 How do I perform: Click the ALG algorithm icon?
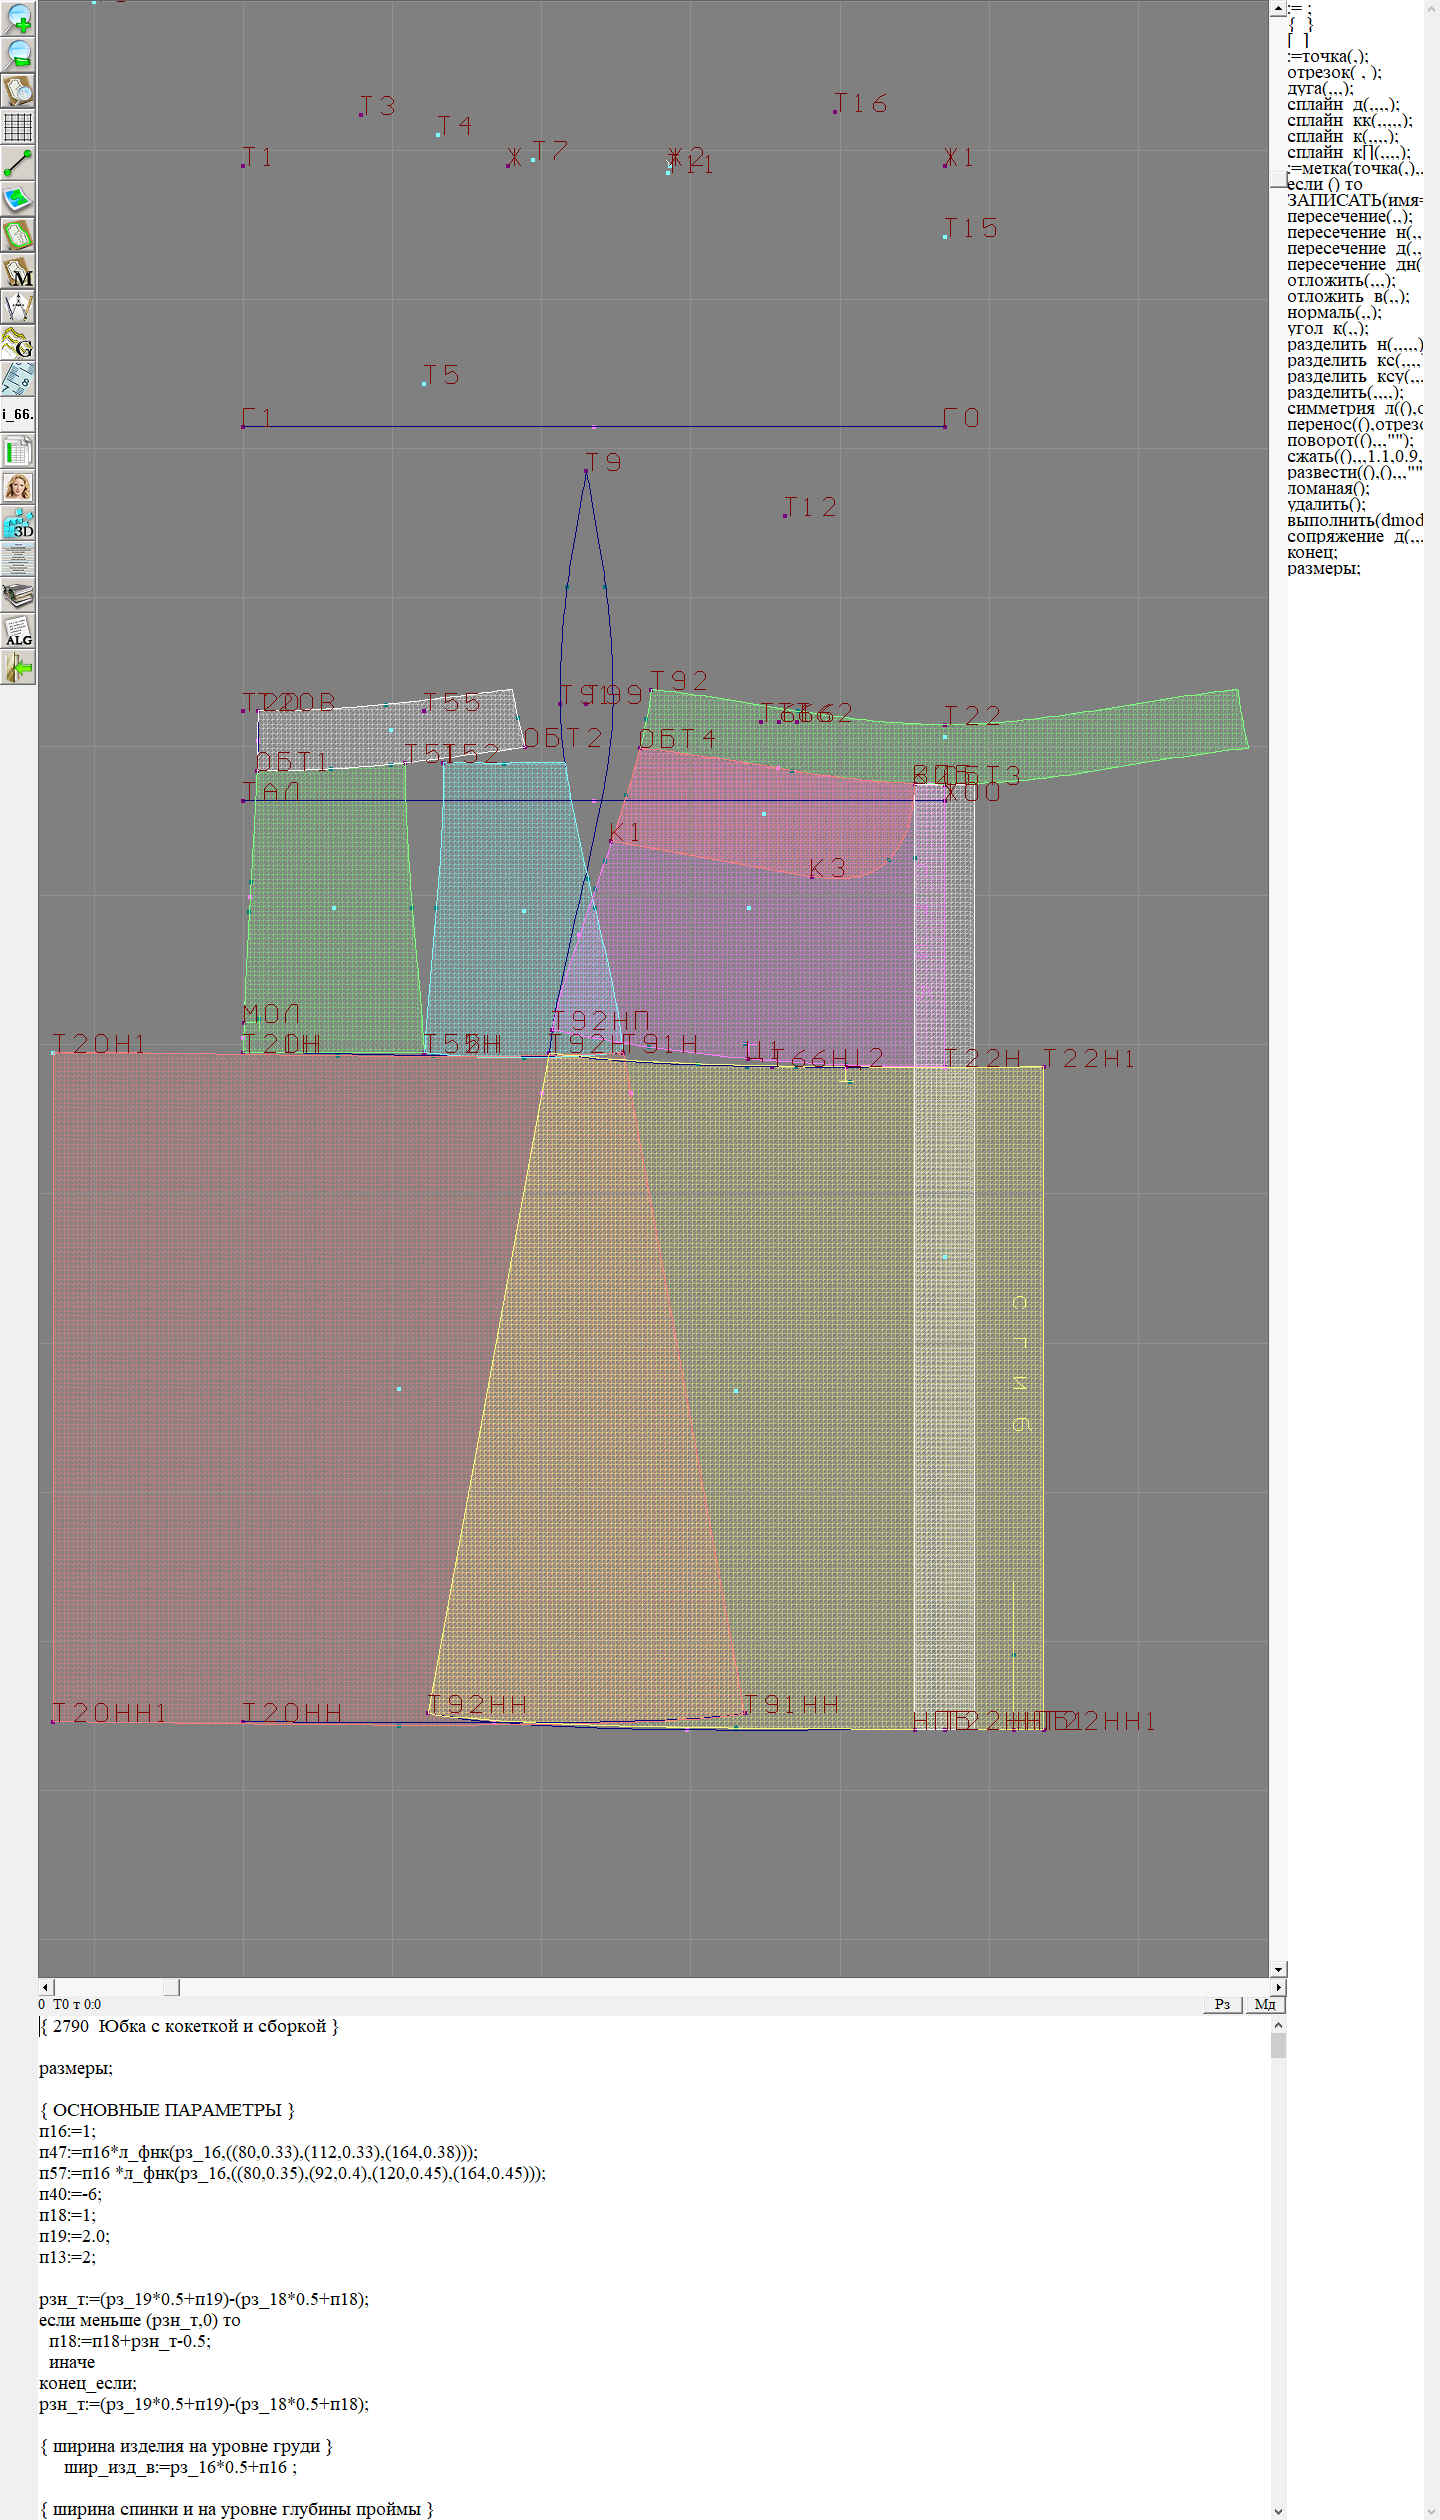18,631
